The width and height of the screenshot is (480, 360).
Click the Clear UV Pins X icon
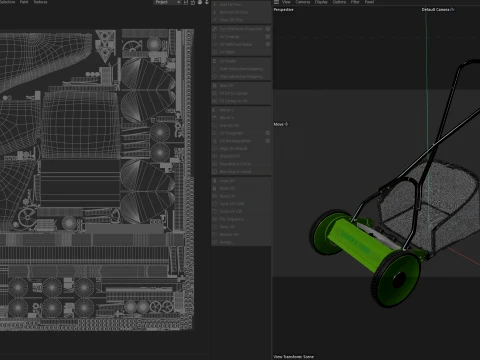(215, 20)
